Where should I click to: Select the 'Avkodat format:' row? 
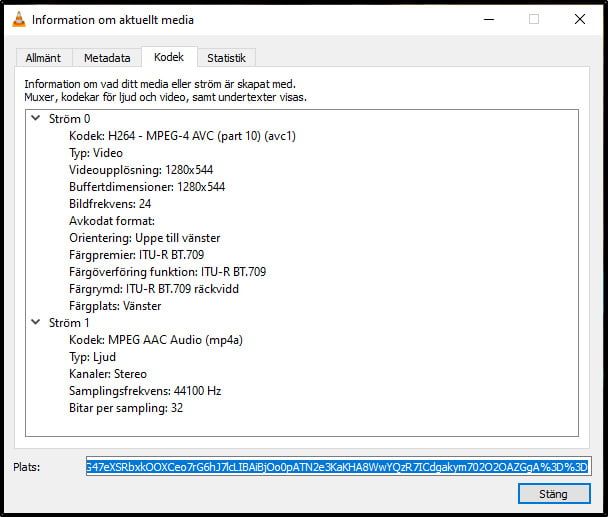click(112, 221)
